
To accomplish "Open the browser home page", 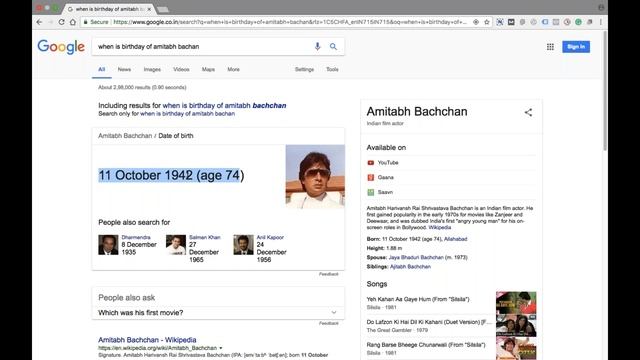I will pyautogui.click(x=73, y=22).
